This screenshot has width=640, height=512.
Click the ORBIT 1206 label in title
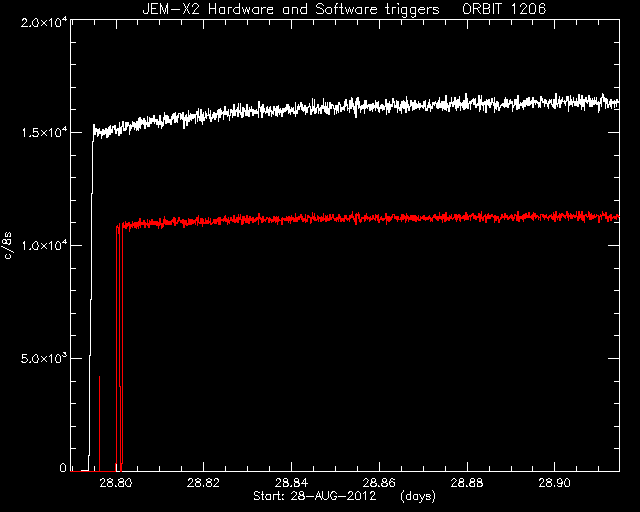click(504, 9)
